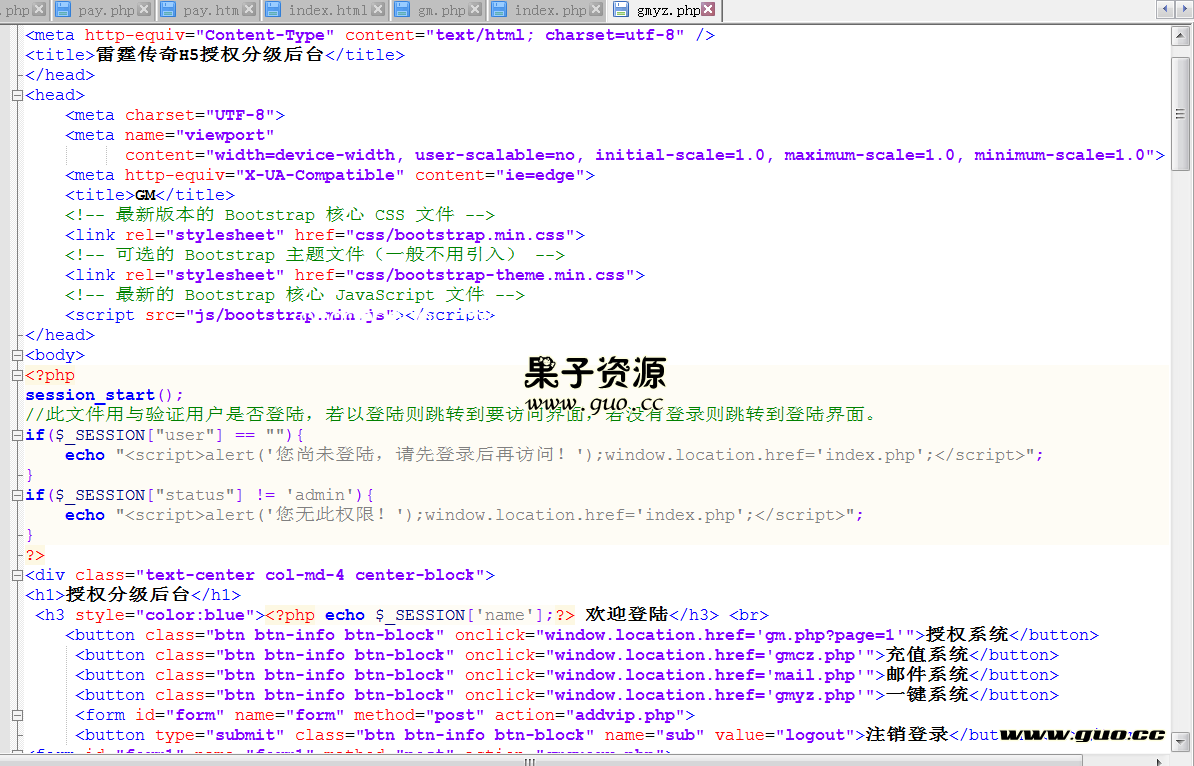Close the pay.php tab
Viewport: 1194px width, 766px height.
click(144, 10)
